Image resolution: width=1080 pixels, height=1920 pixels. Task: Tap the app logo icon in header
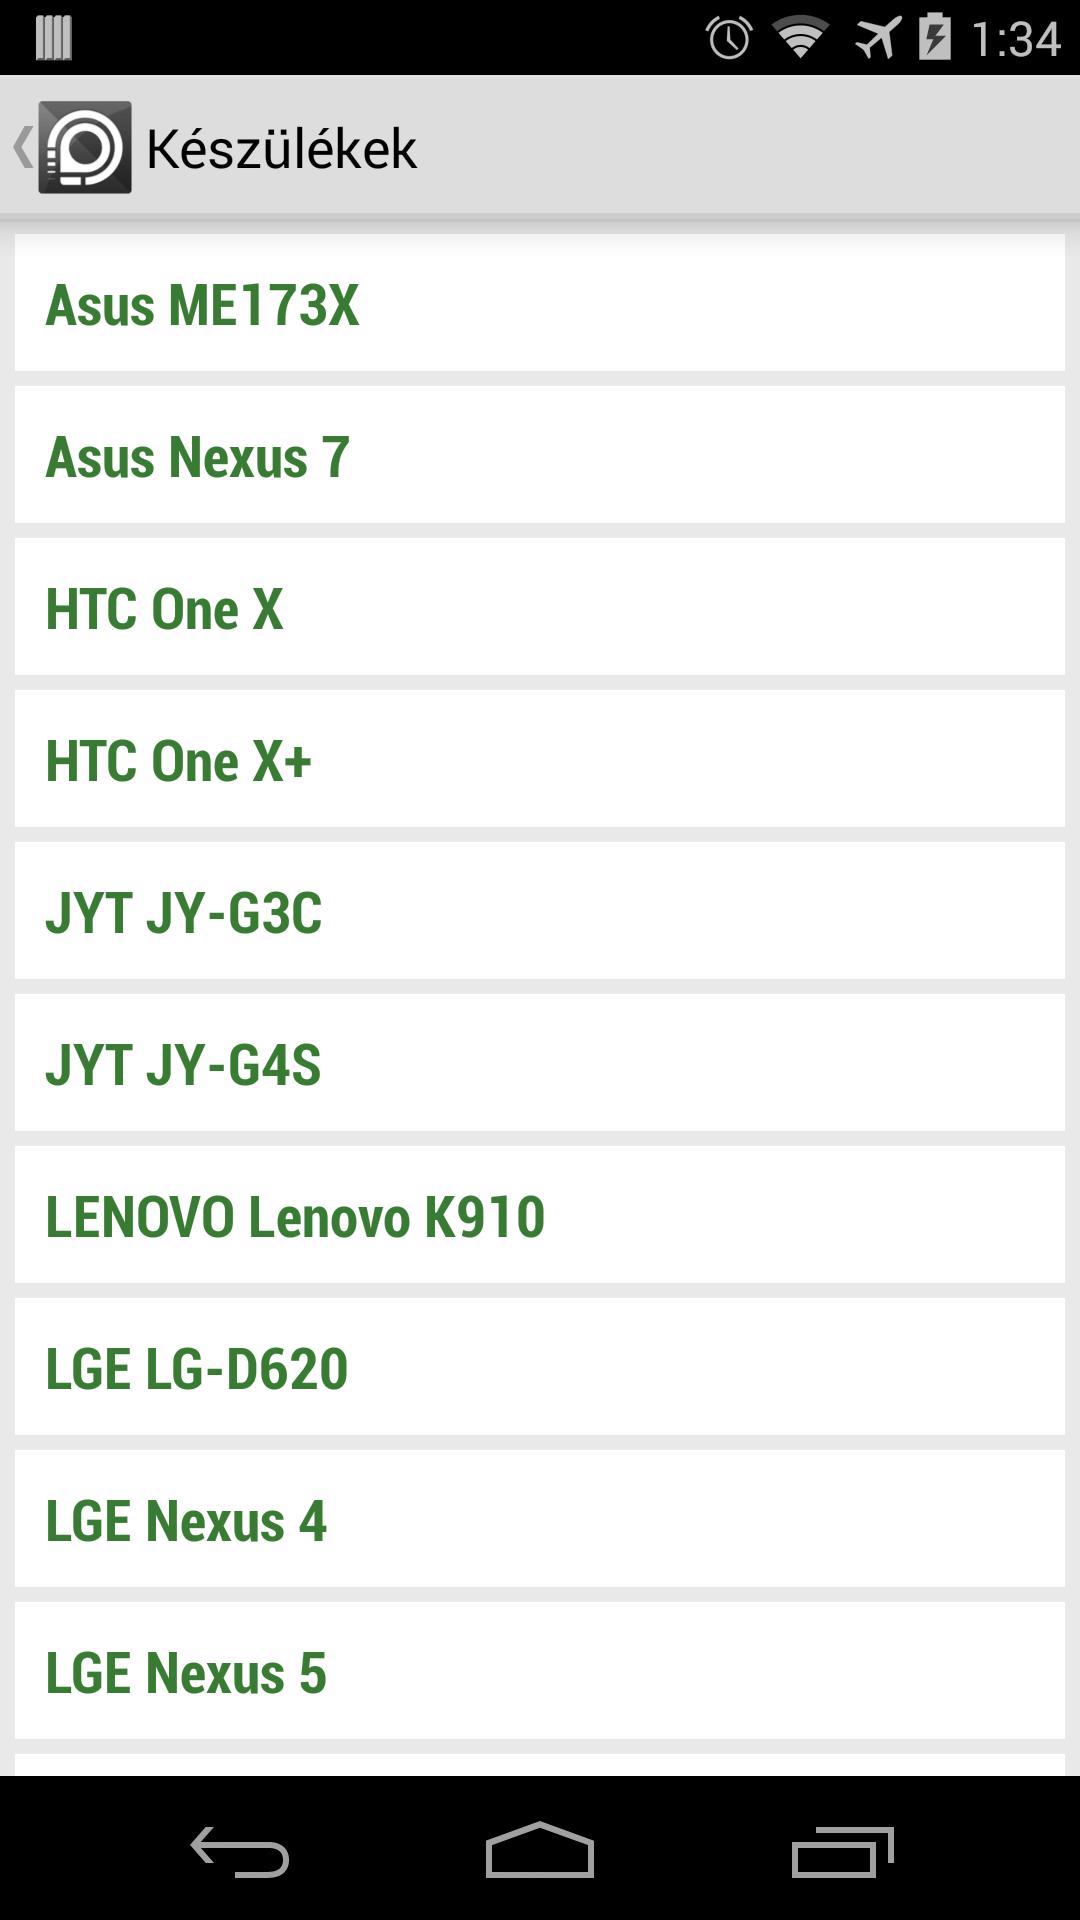(85, 147)
